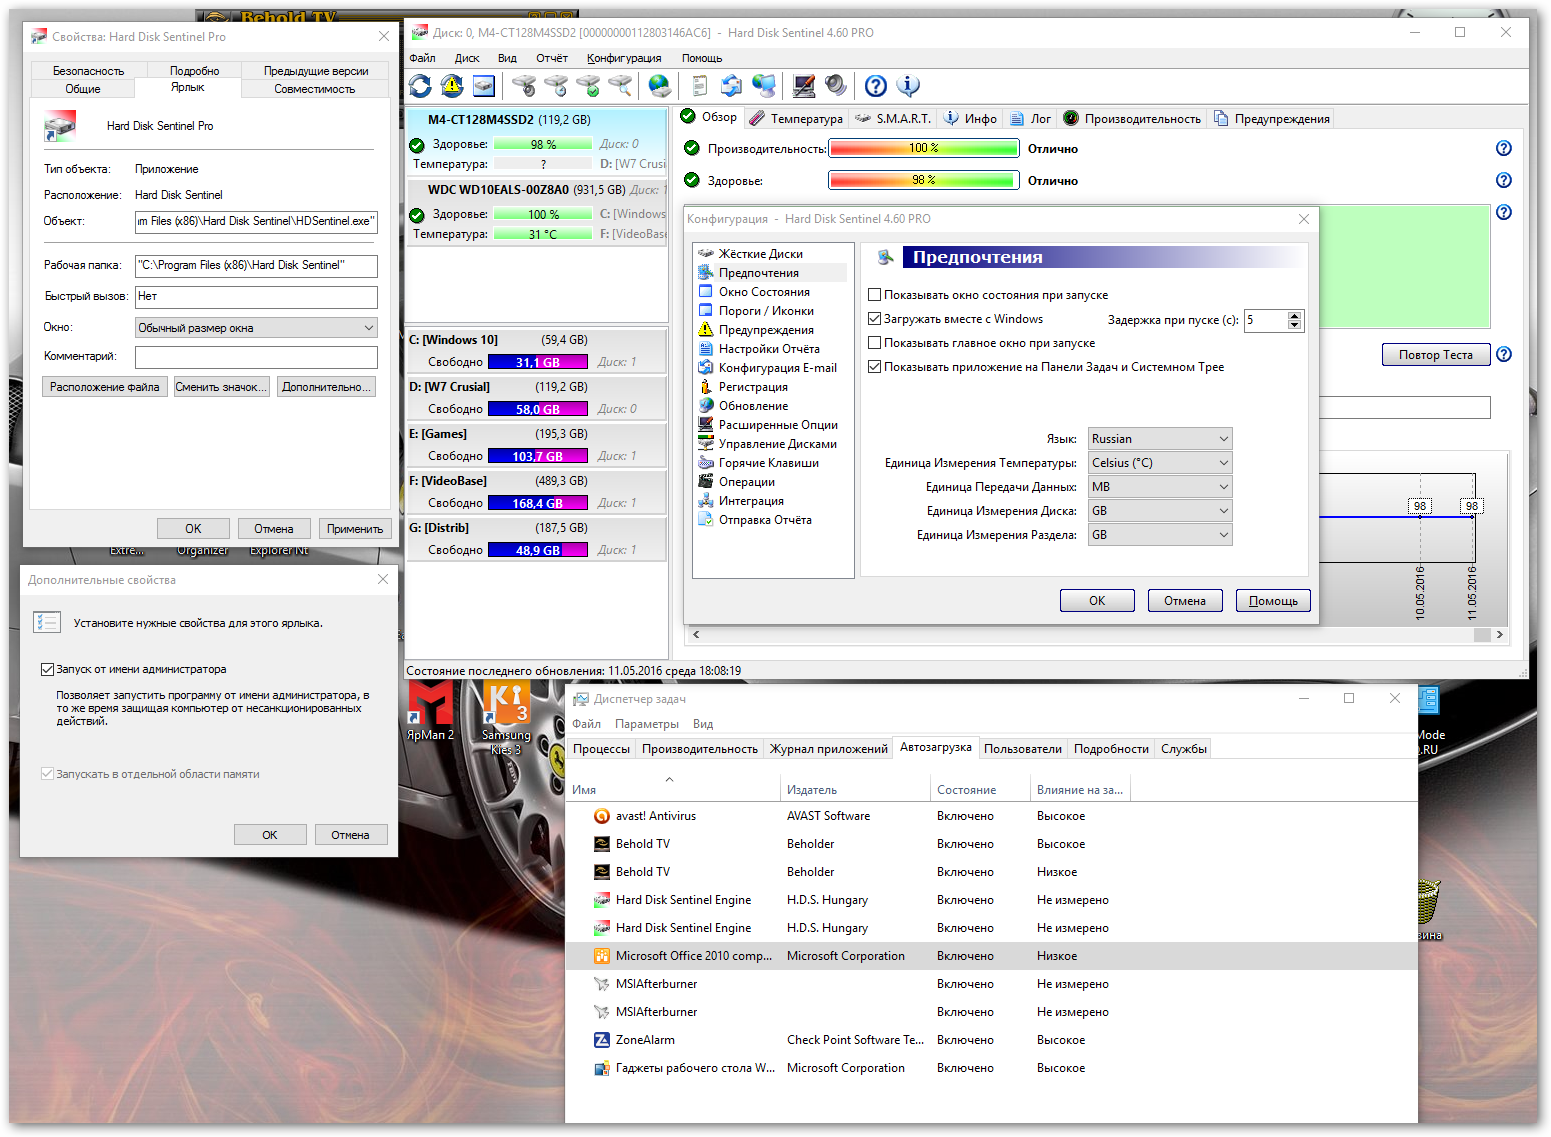Click the help icon beside Повтор Теста
1551x1137 pixels.
click(1504, 355)
